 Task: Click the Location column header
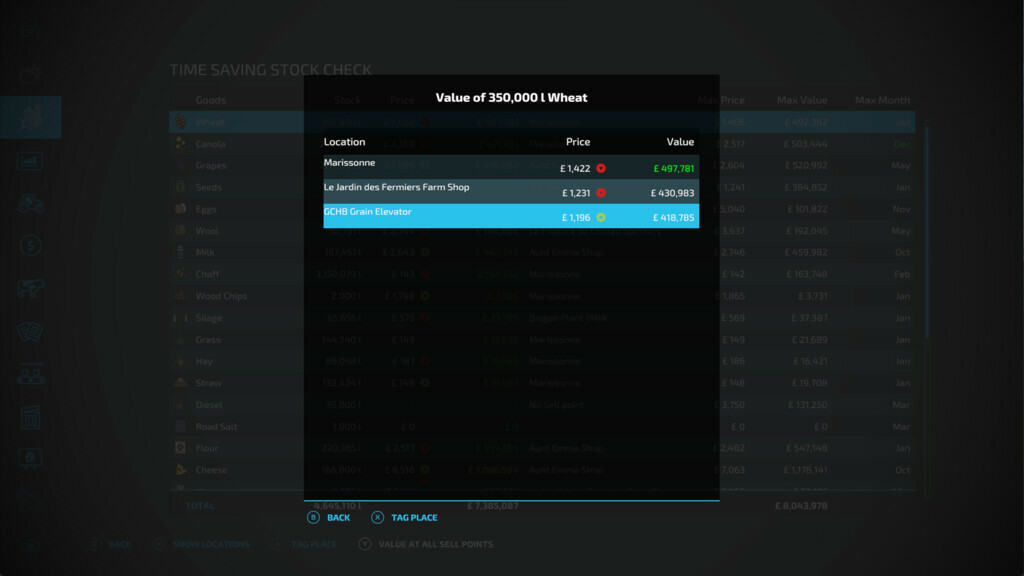pos(345,142)
